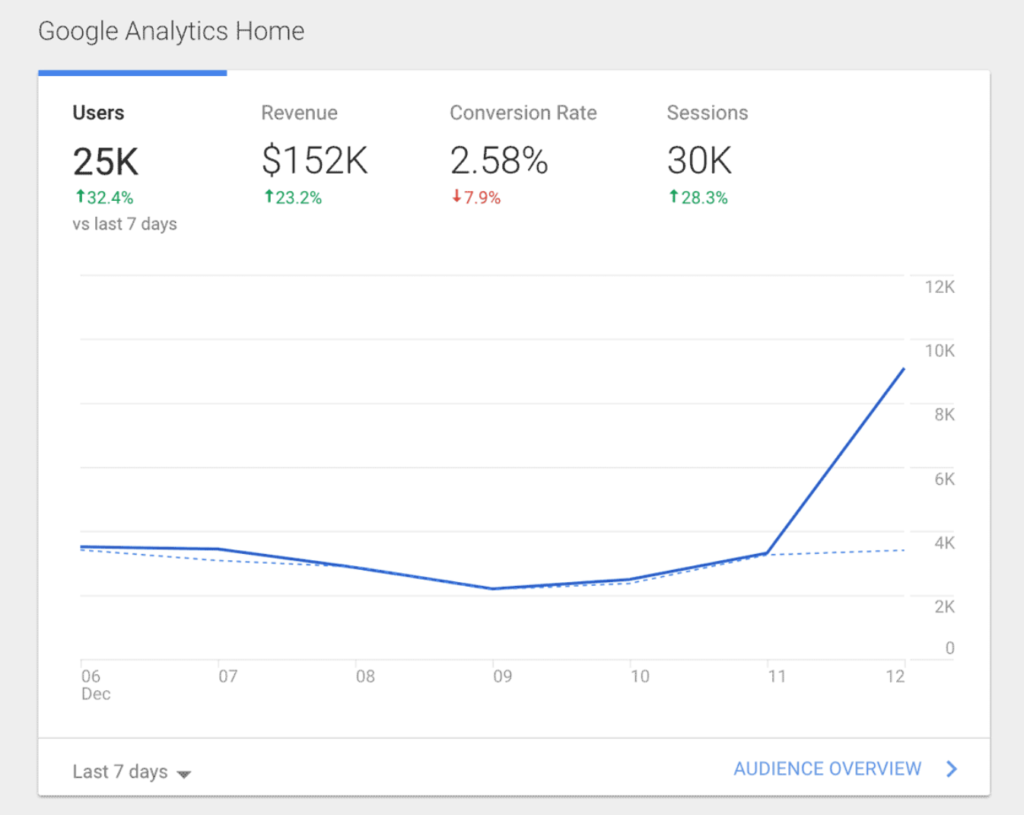Click the $152K revenue value
This screenshot has height=815, width=1024.
tap(315, 161)
